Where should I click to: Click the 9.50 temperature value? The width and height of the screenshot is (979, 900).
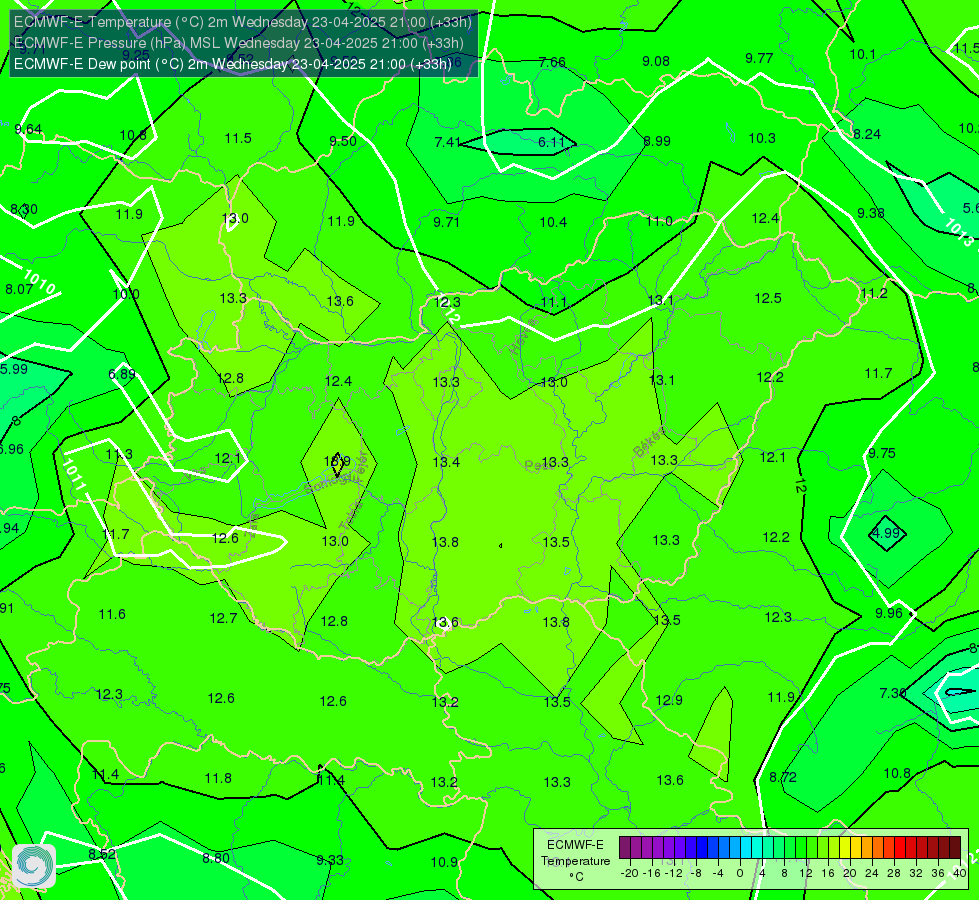point(343,141)
